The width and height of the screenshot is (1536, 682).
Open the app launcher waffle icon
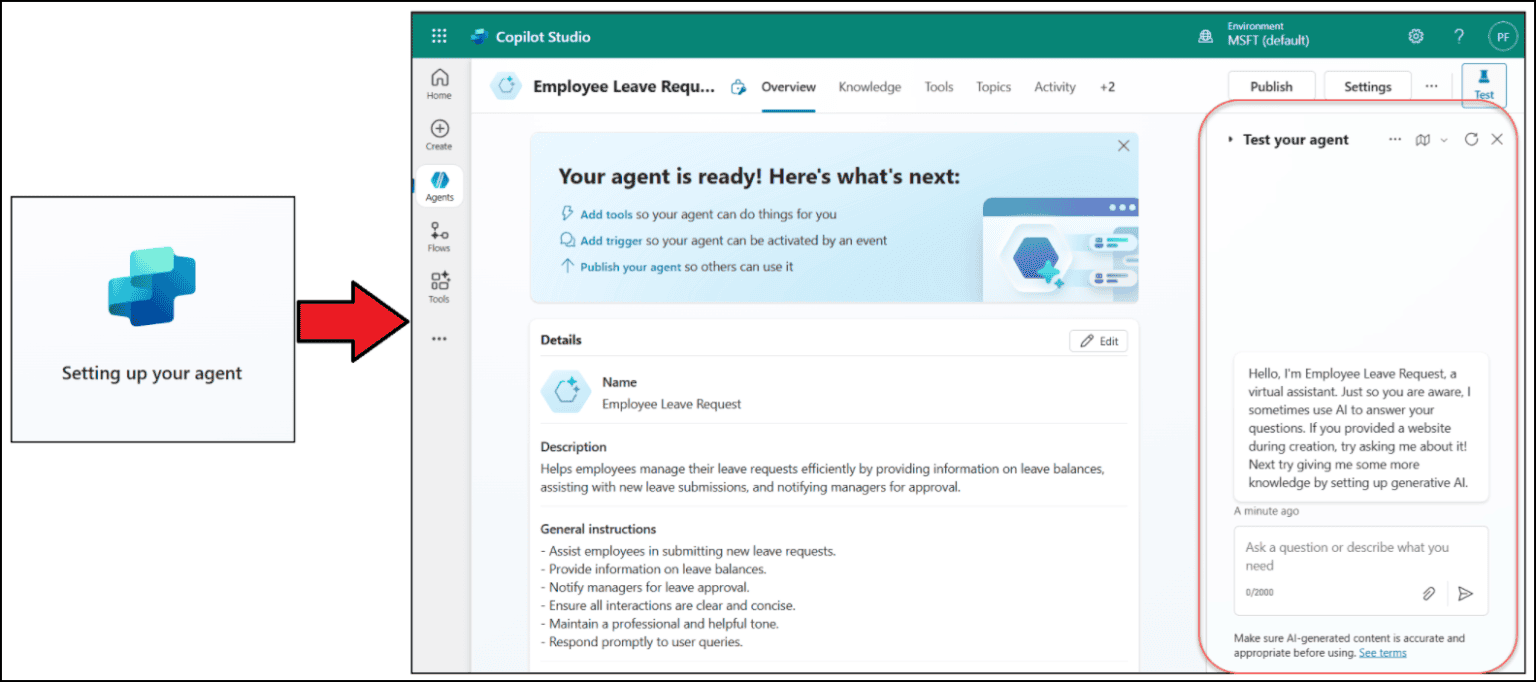[x=439, y=37]
